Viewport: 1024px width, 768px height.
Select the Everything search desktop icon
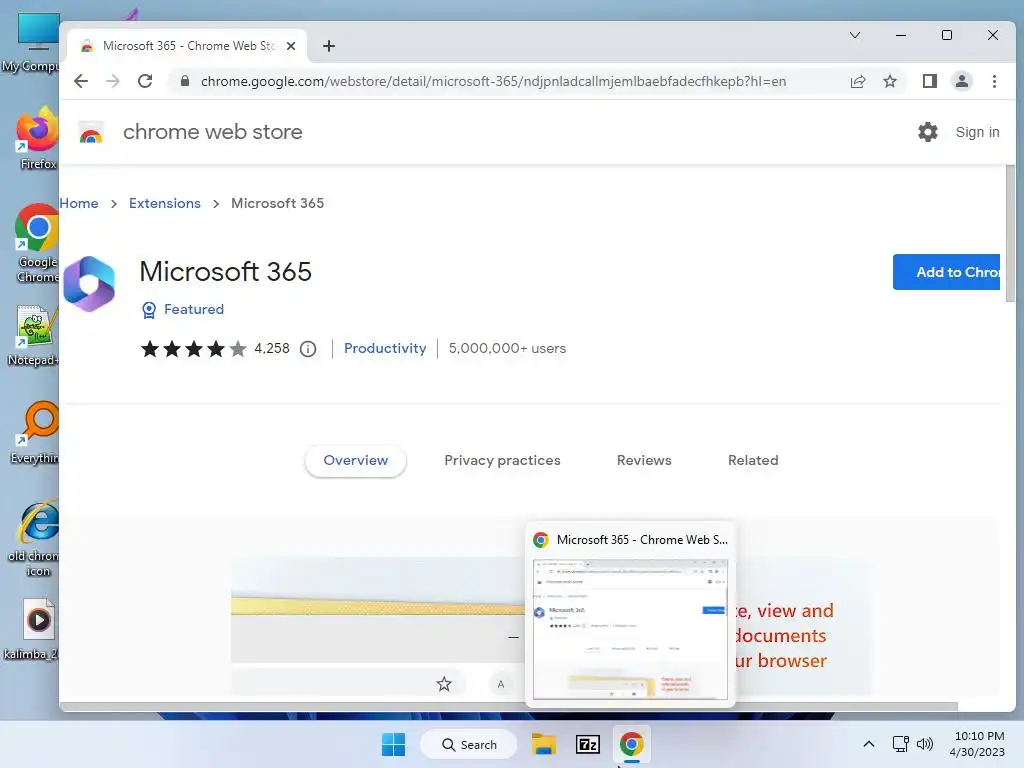pos(36,432)
